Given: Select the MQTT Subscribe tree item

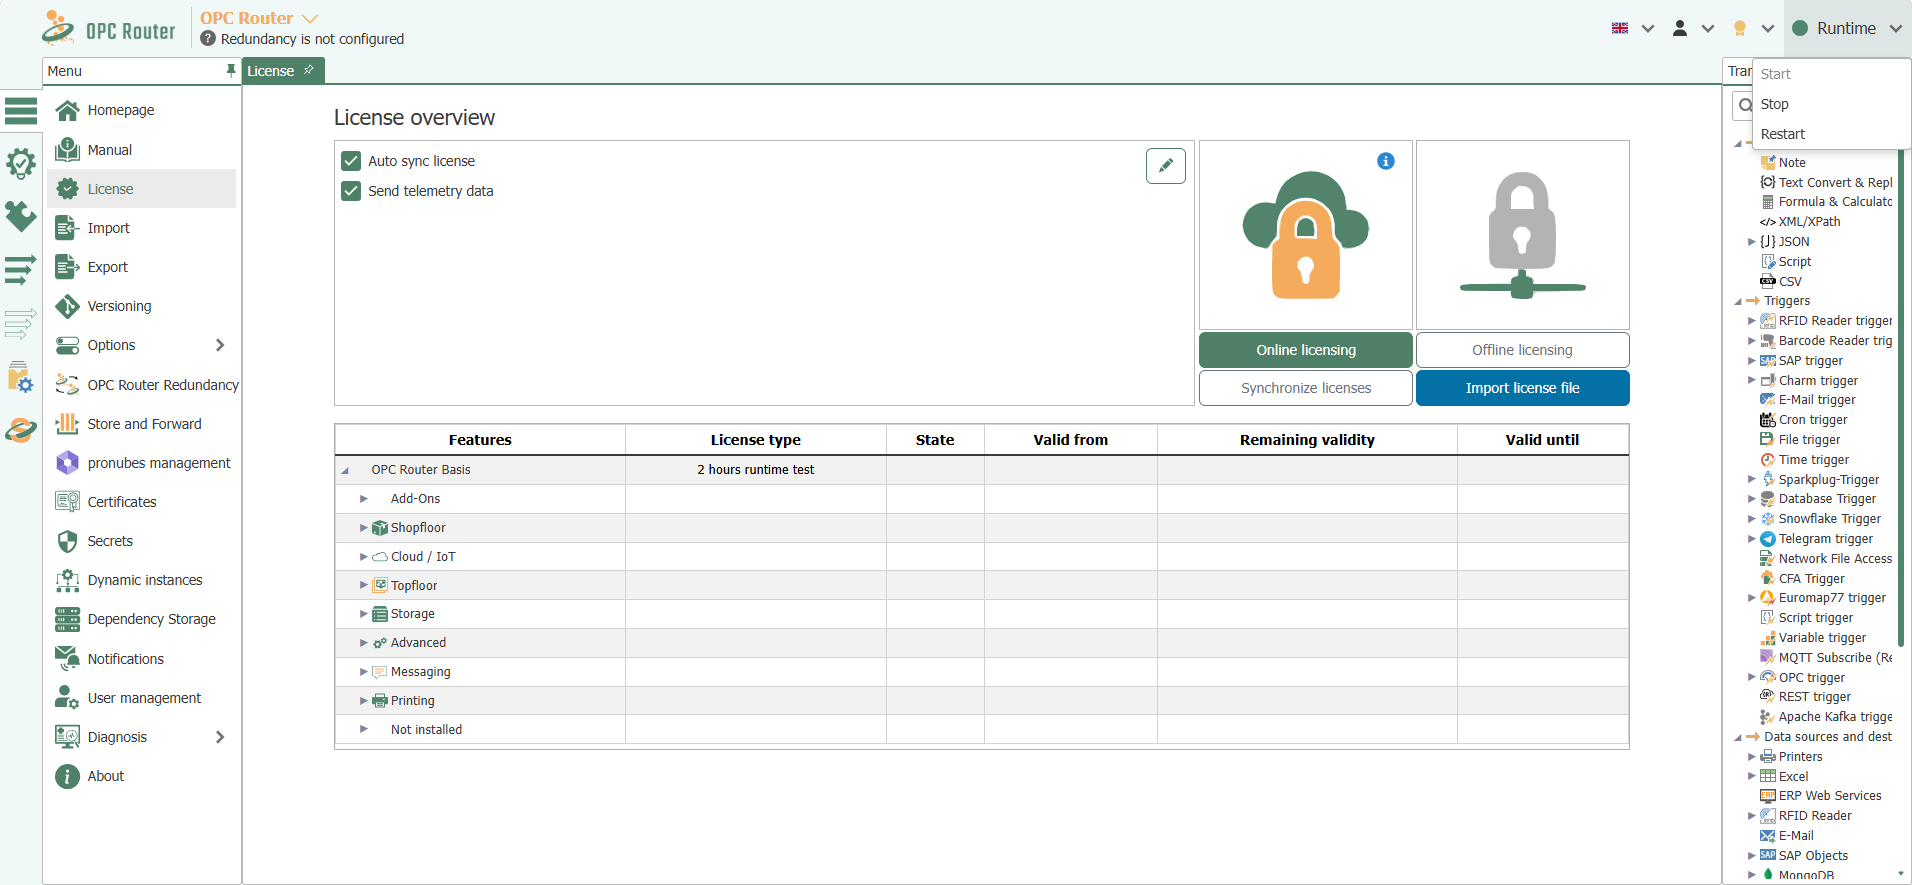Looking at the screenshot, I should [x=1835, y=658].
